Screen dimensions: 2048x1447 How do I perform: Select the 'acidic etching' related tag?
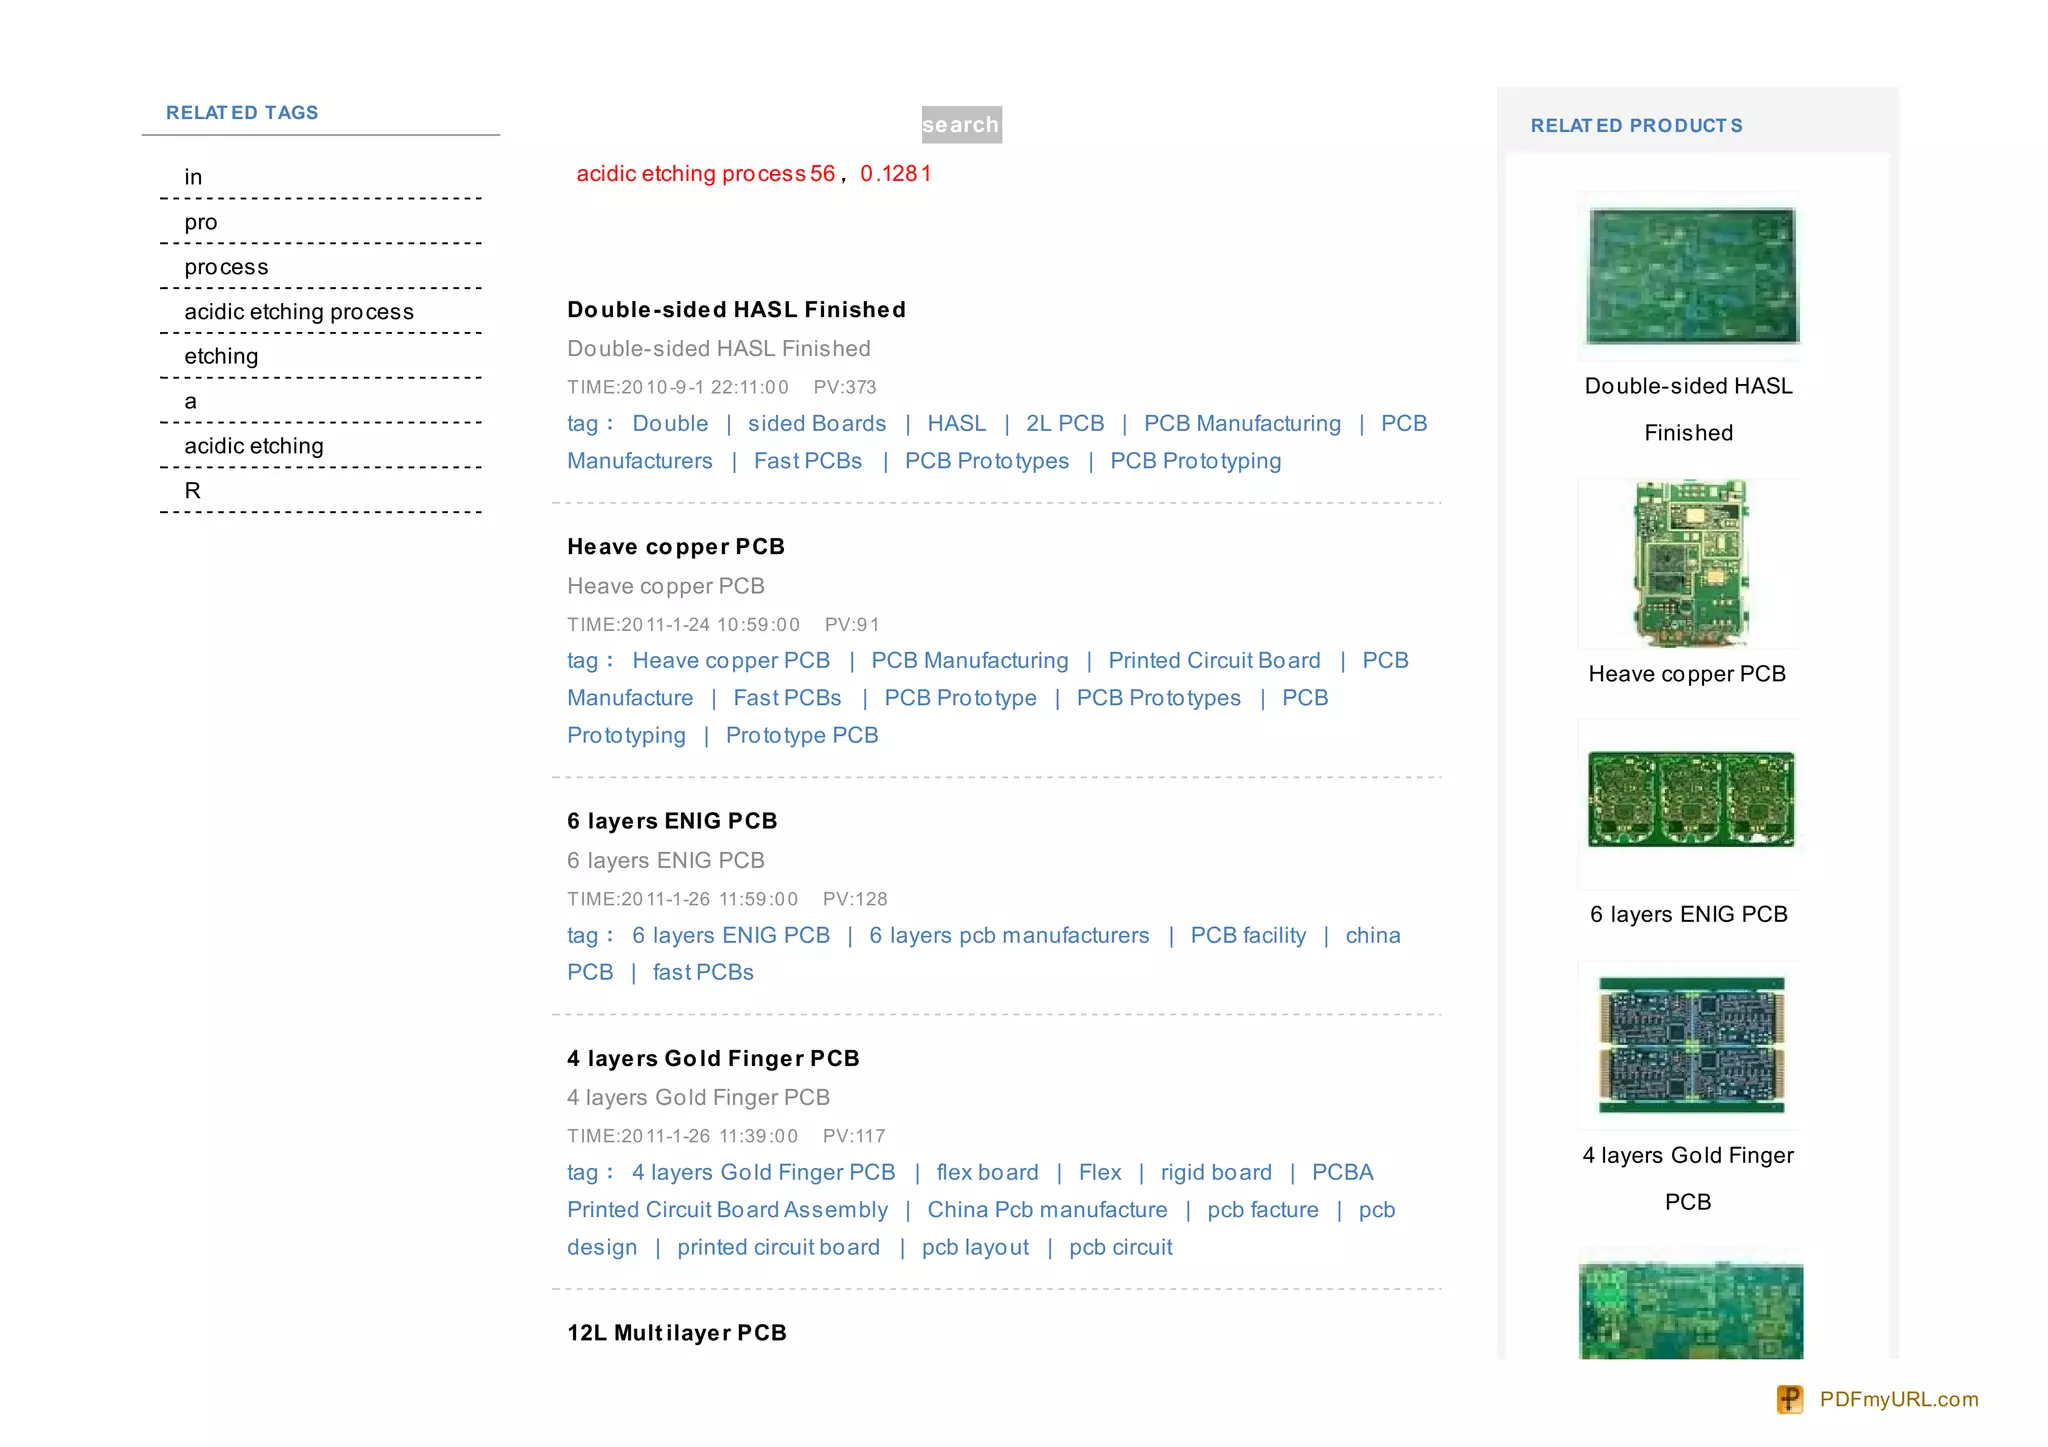pyautogui.click(x=254, y=446)
